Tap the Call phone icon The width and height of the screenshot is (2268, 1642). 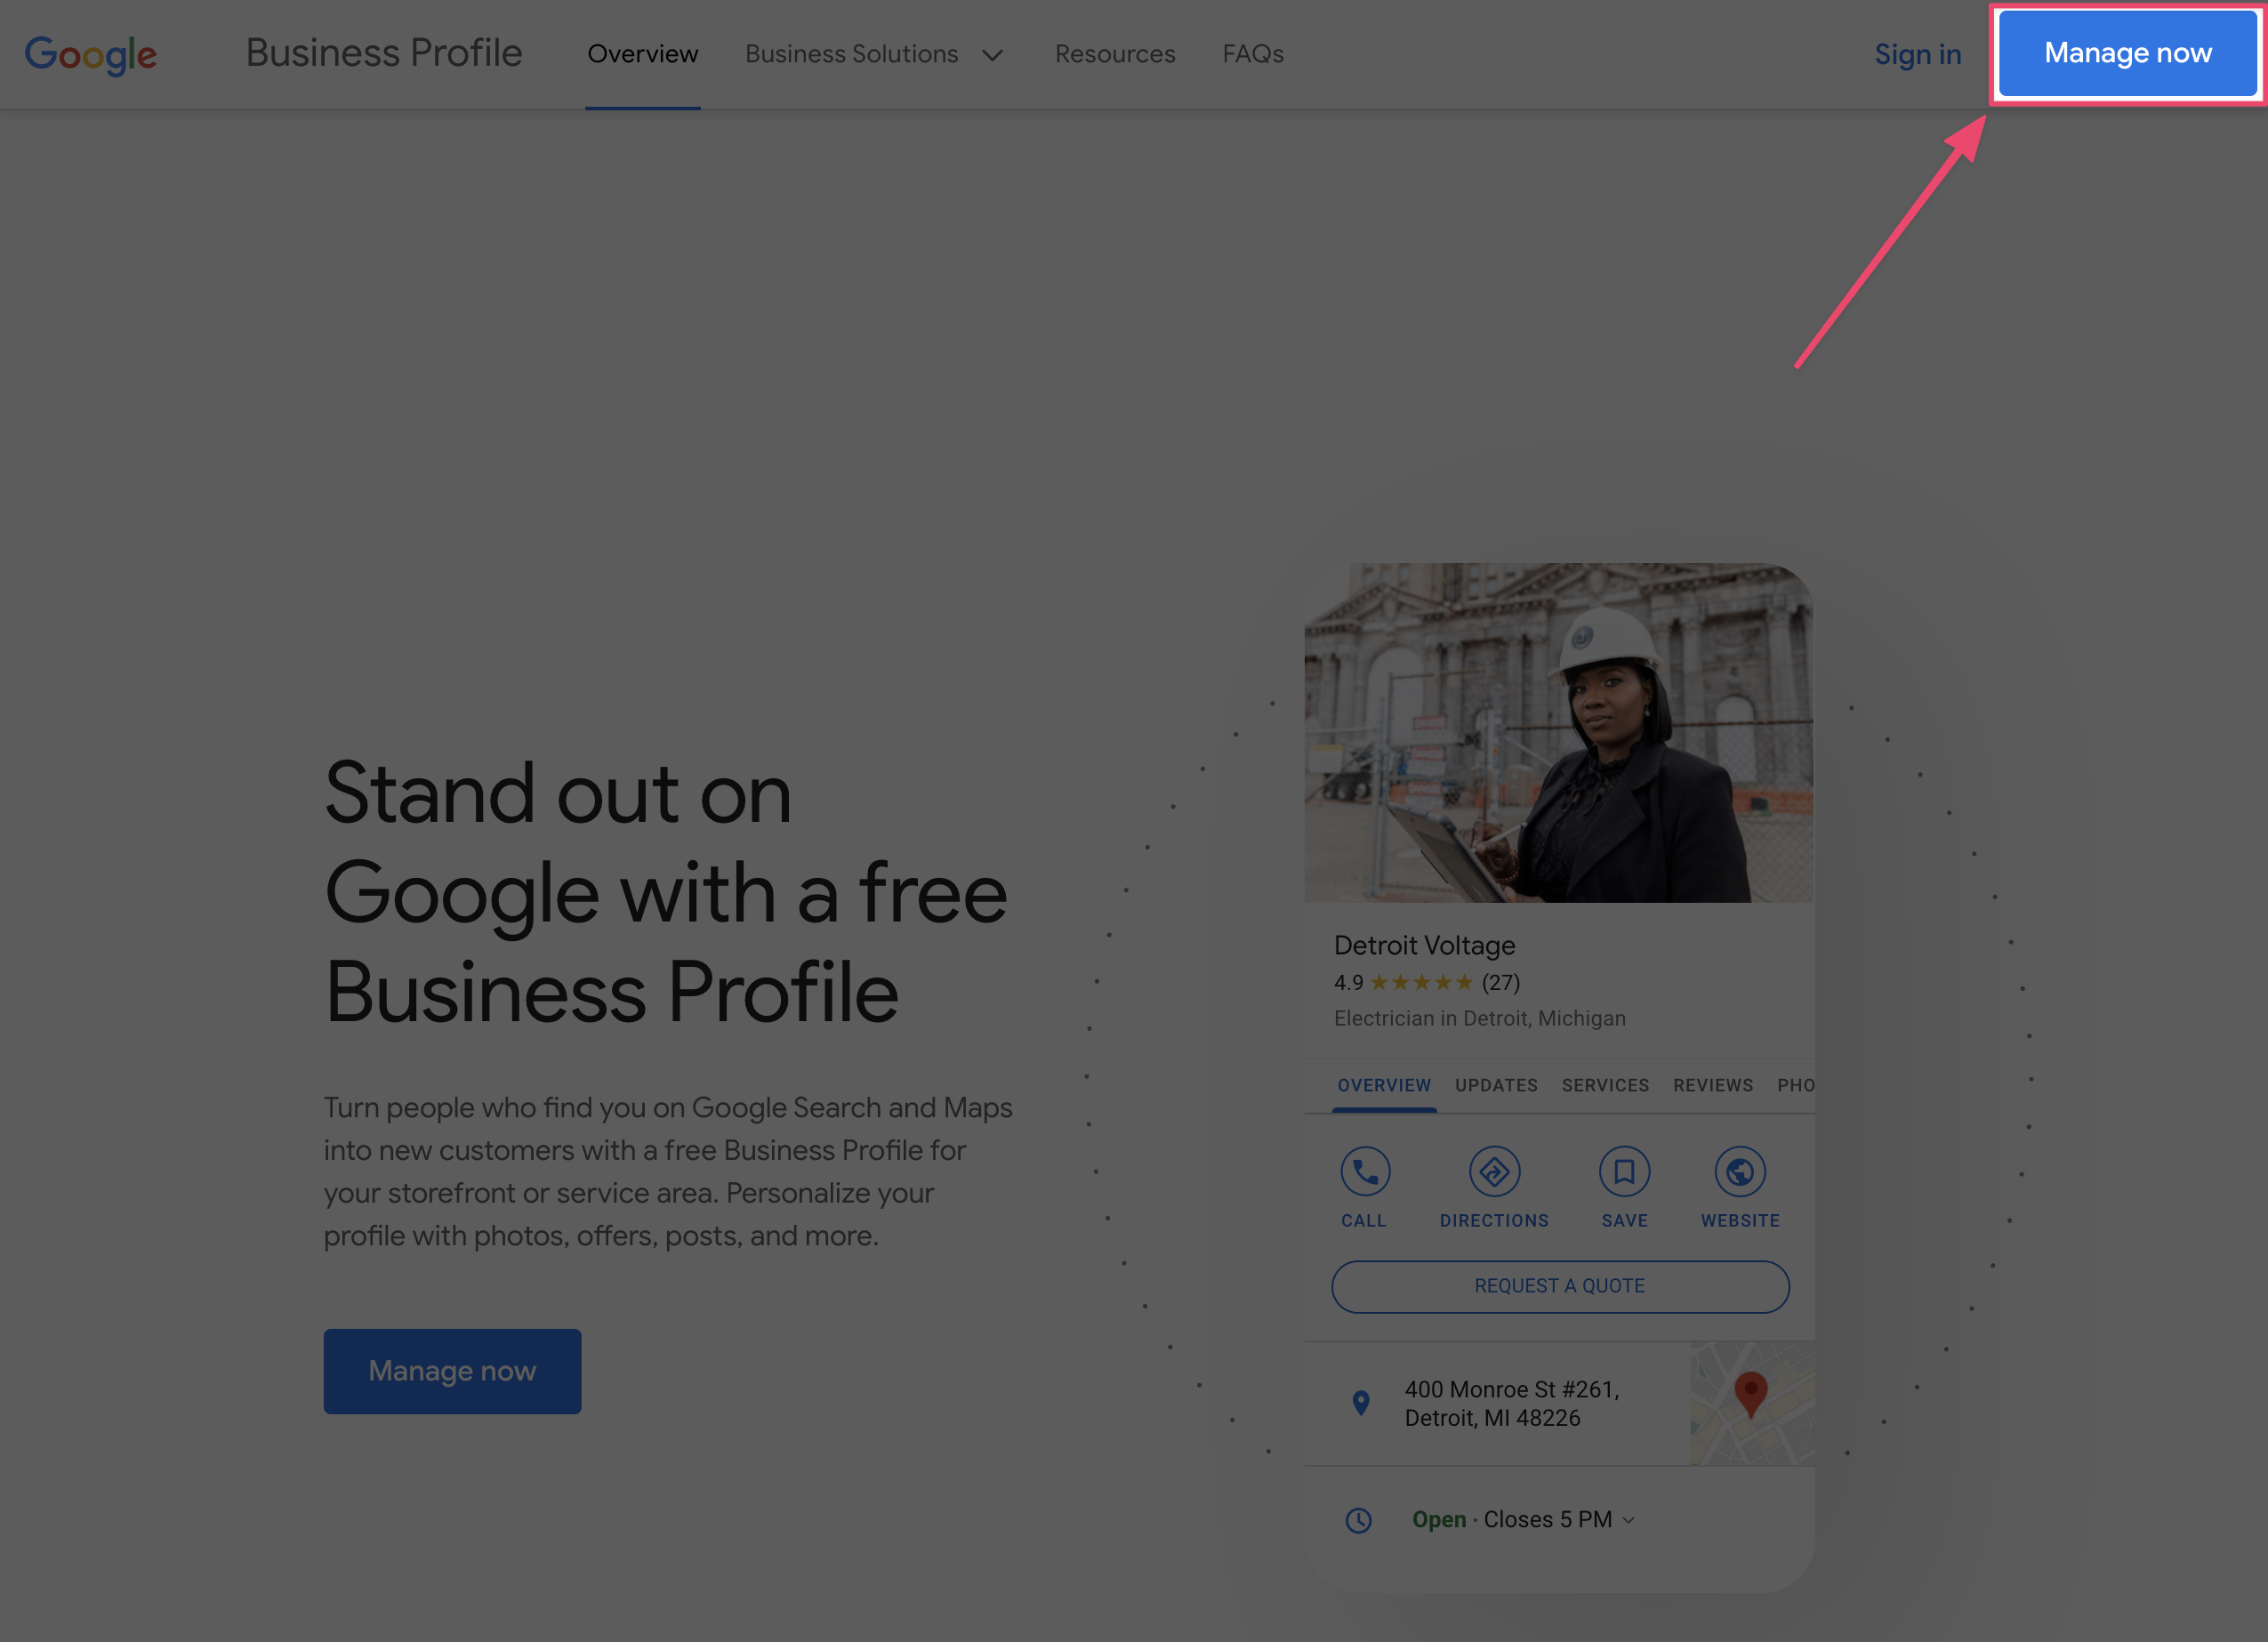point(1364,1171)
